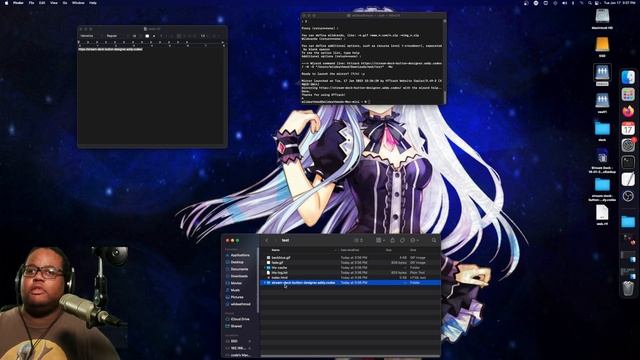Sort Finder list by Date Modified
Image resolution: width=640 pixels, height=360 pixels.
[x=350, y=250]
